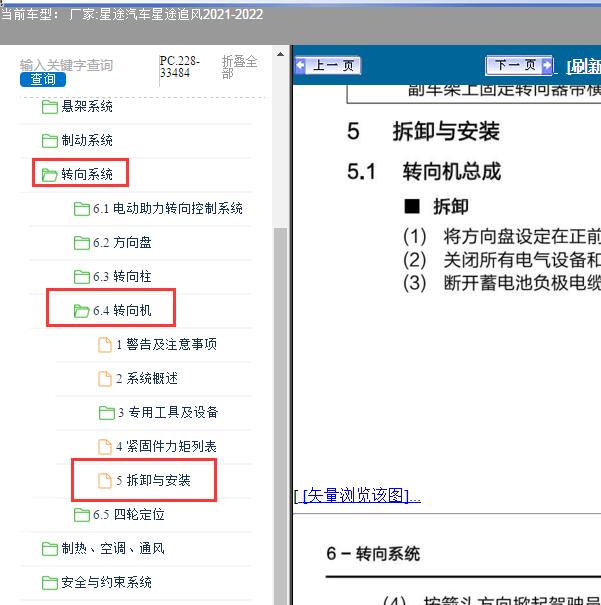Select the 6.5 四轮定位 label
The width and height of the screenshot is (601, 605).
point(129,514)
